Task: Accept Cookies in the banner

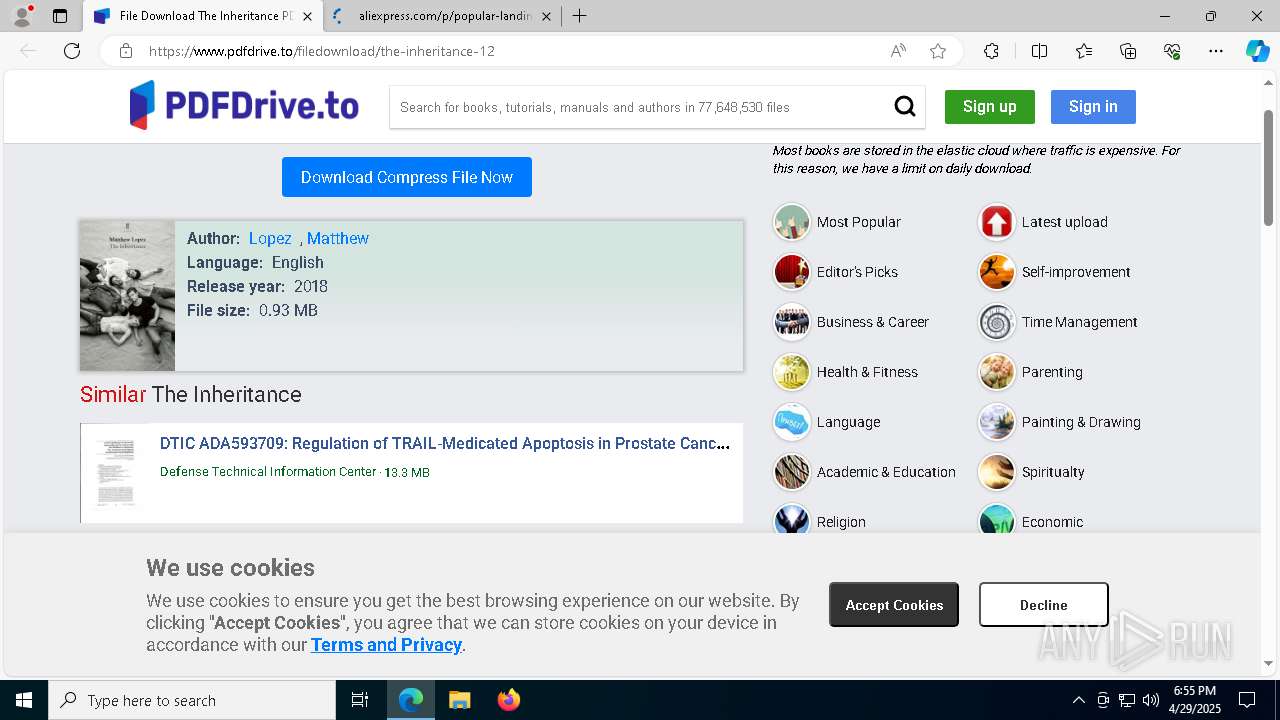Action: 894,605
